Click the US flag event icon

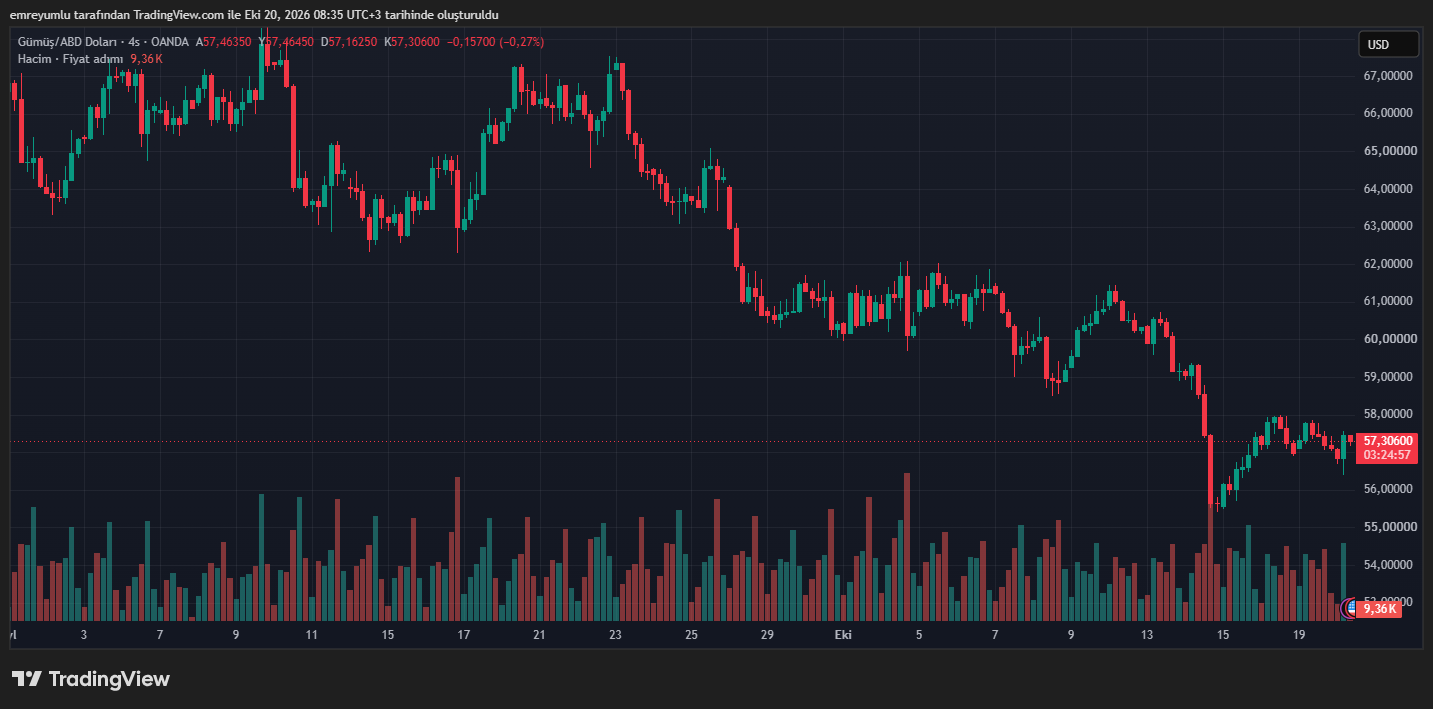point(1352,607)
